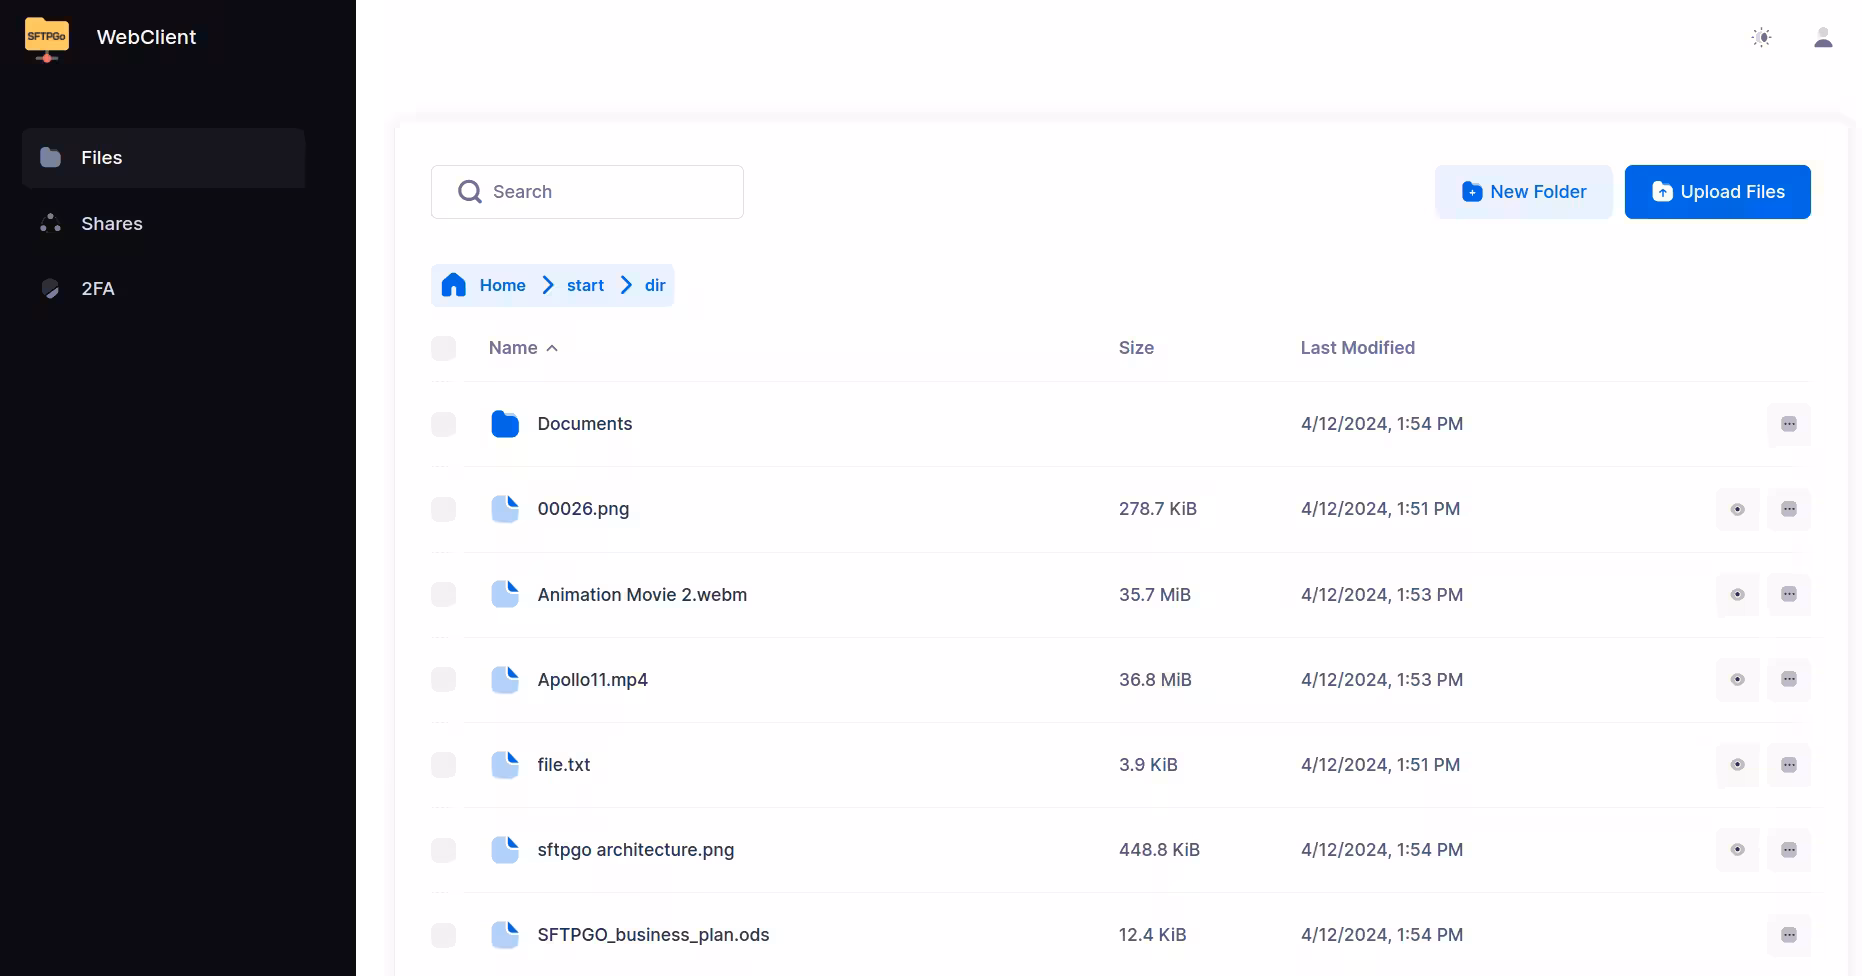Expand the actions menu for SFTPGO_business_plan.ods
The height and width of the screenshot is (976, 1862).
pos(1788,935)
